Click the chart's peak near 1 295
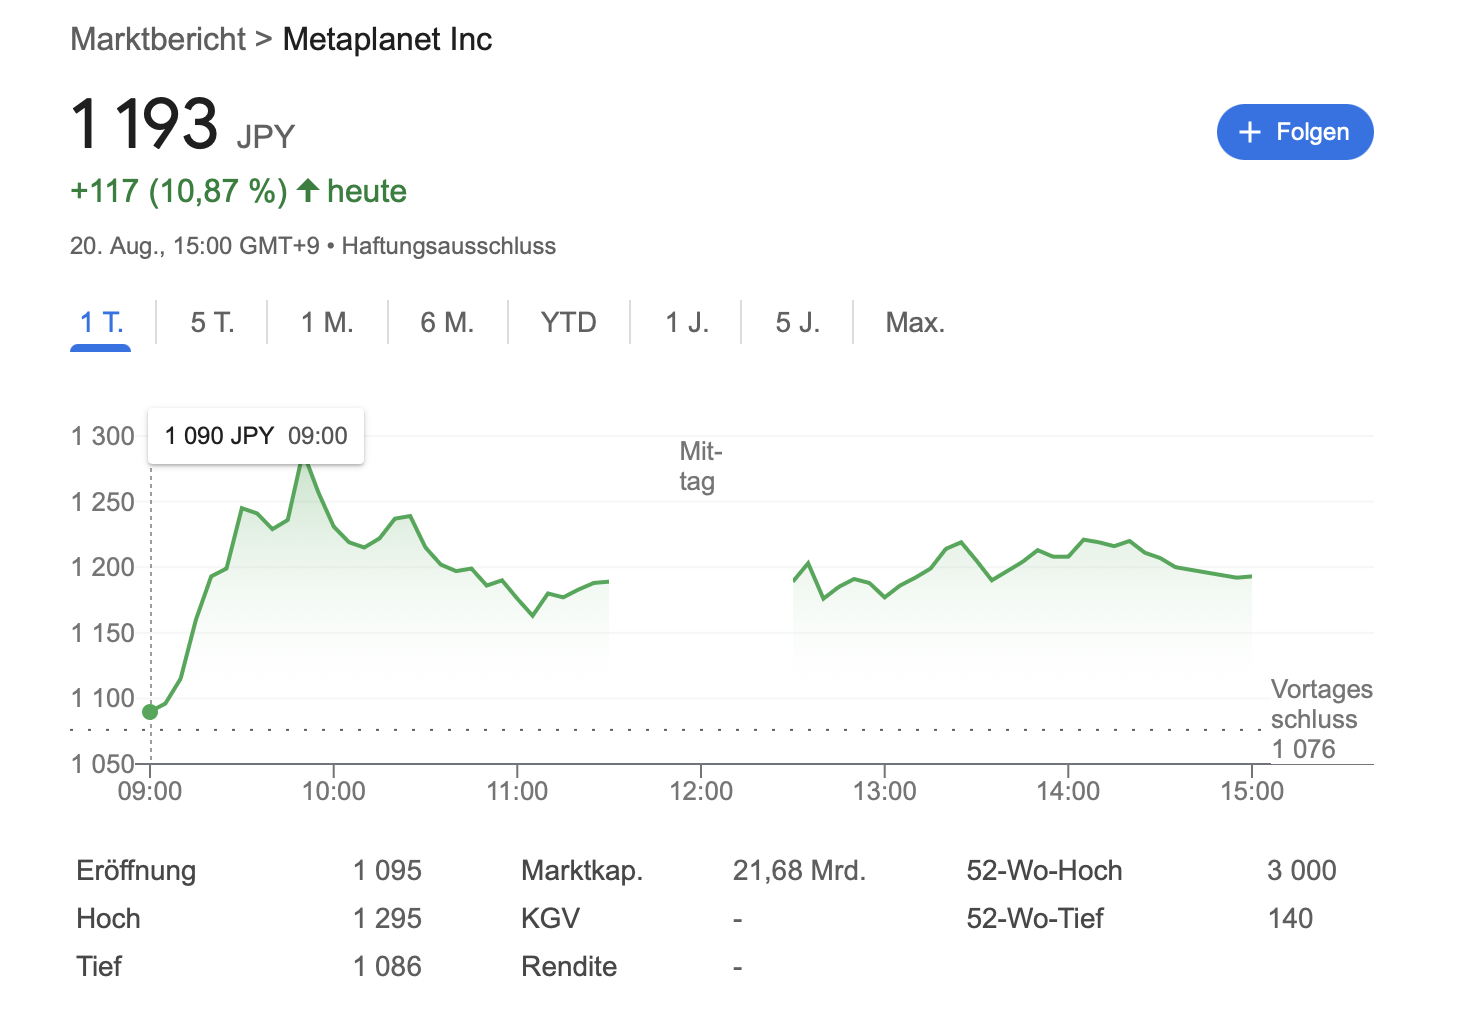This screenshot has width=1472, height=1018. click(304, 462)
